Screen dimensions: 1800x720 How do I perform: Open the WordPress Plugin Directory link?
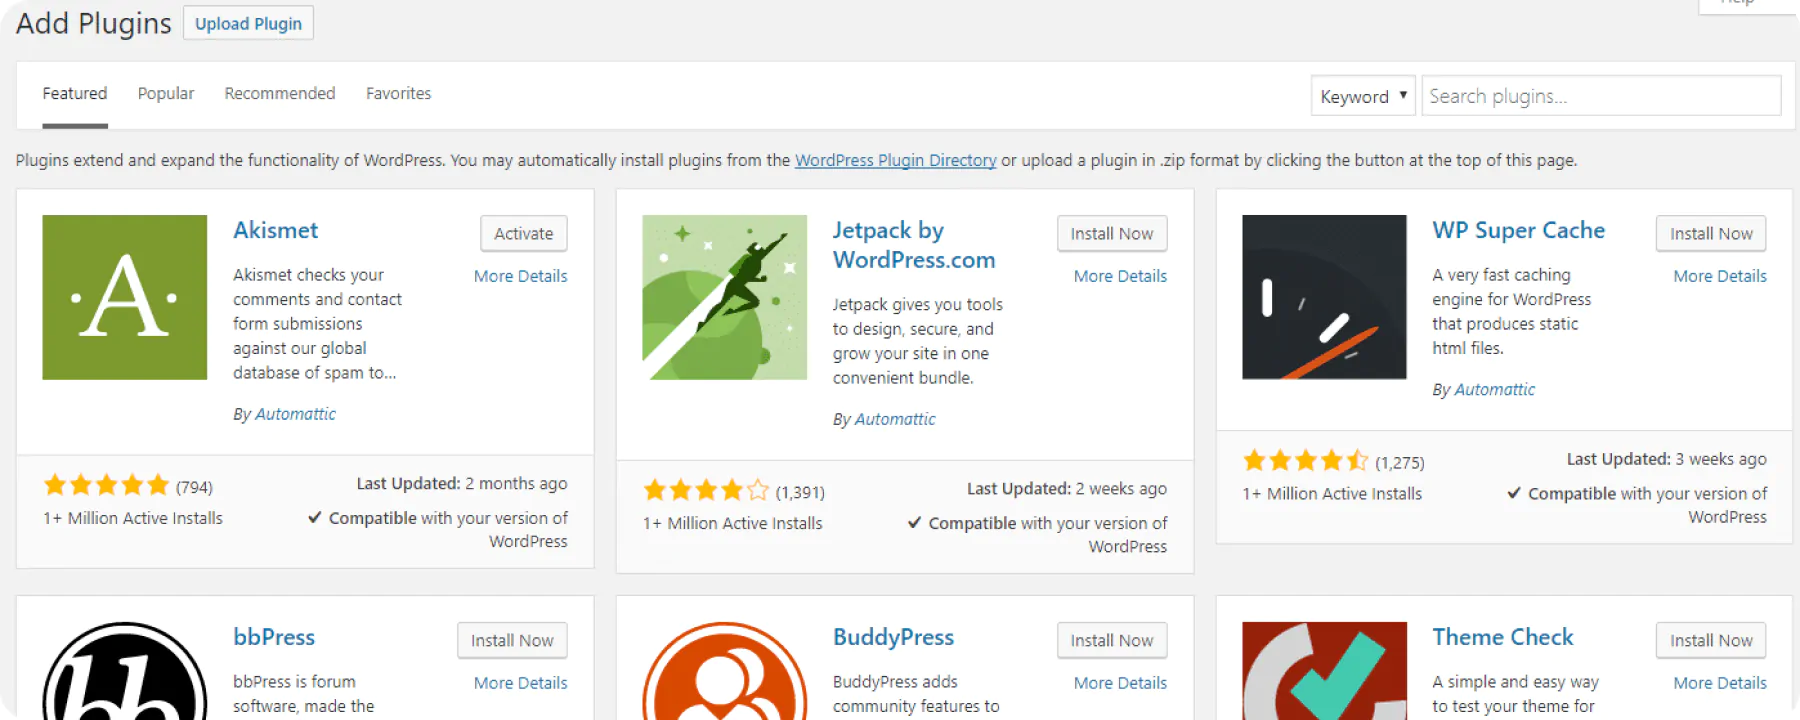tap(895, 160)
